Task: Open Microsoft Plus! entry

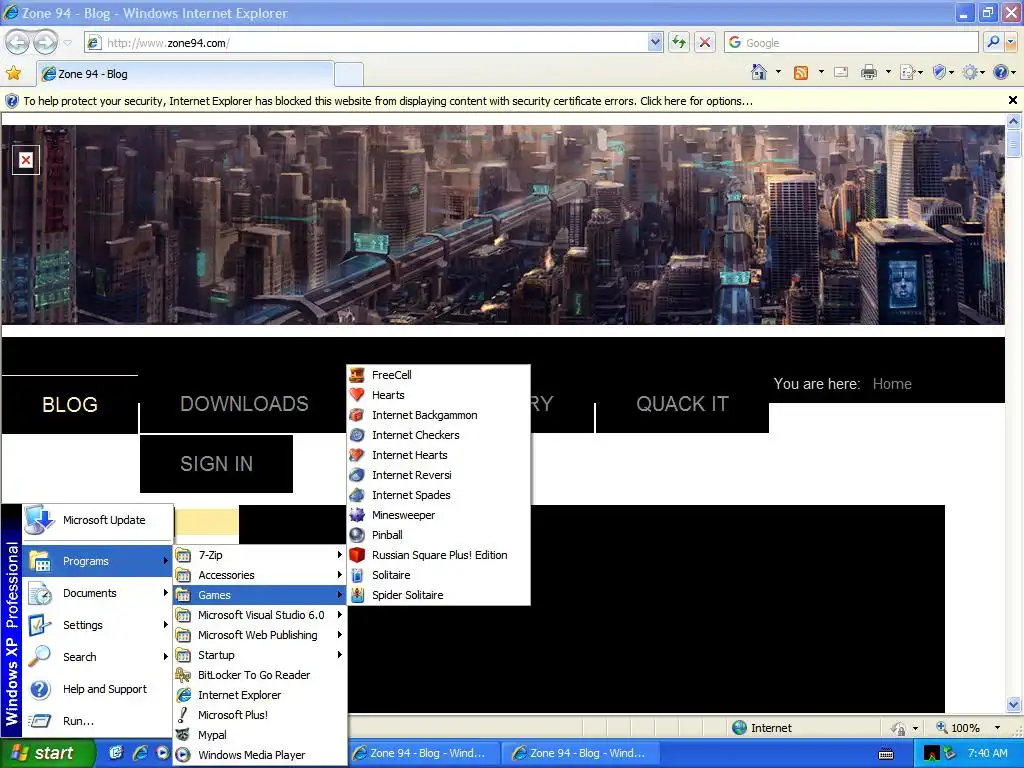Action: click(x=260, y=715)
